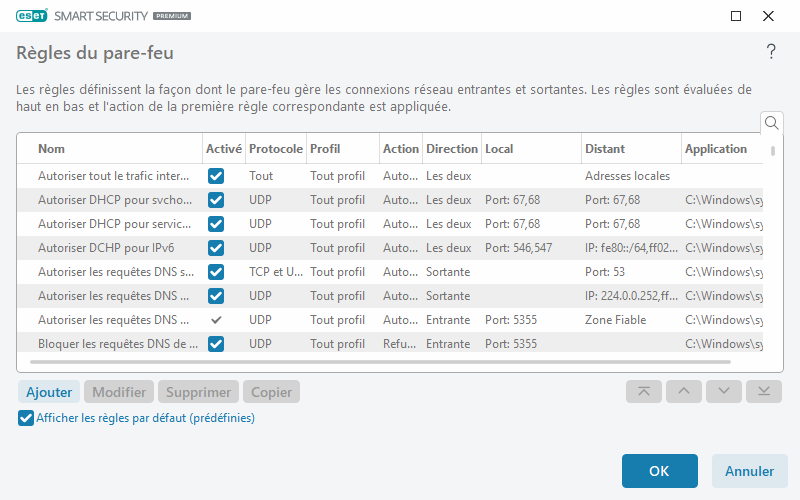Select rule 'Autoriser DHCP pour servic...'
This screenshot has height=500, width=800.
click(114, 224)
